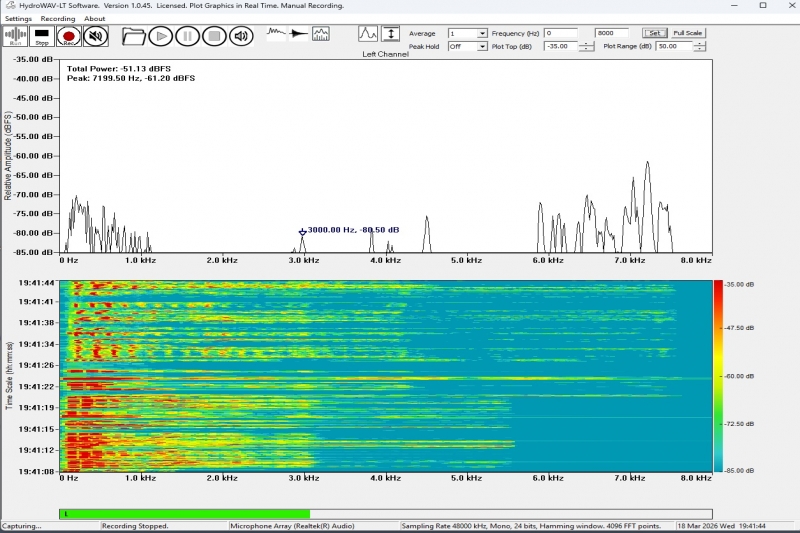Open an audio file via folder icon
800x533 pixels.
(x=133, y=36)
